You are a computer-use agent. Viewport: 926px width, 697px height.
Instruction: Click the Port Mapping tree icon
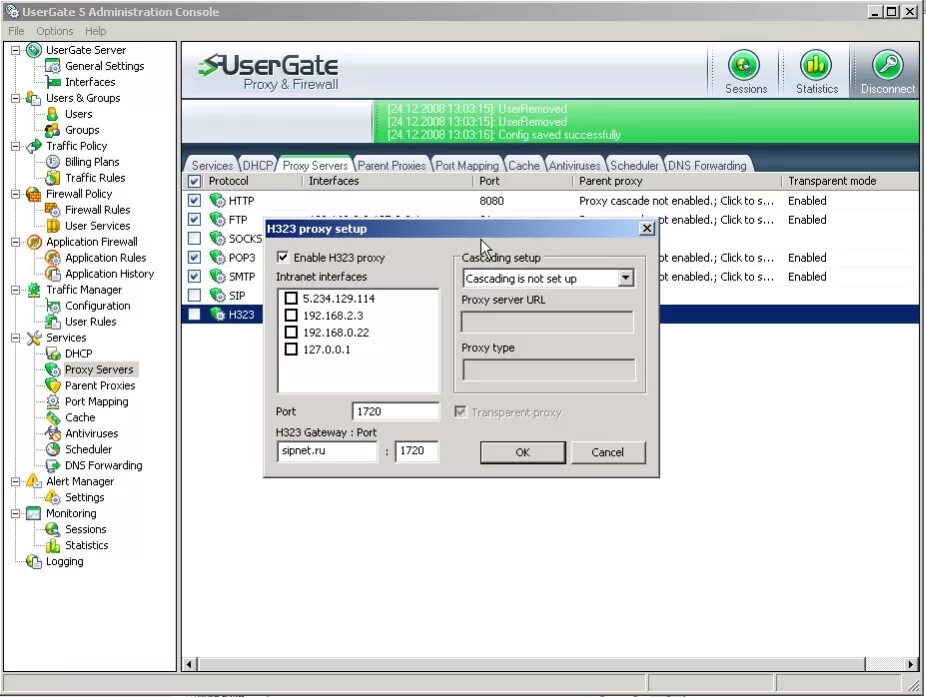53,402
